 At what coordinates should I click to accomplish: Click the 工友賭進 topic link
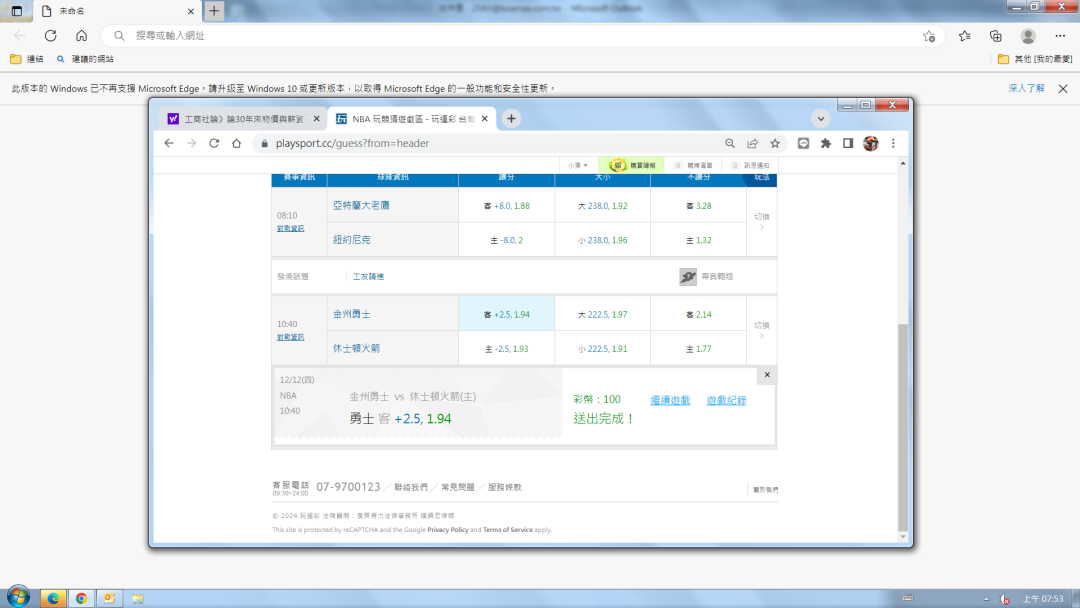coord(368,277)
